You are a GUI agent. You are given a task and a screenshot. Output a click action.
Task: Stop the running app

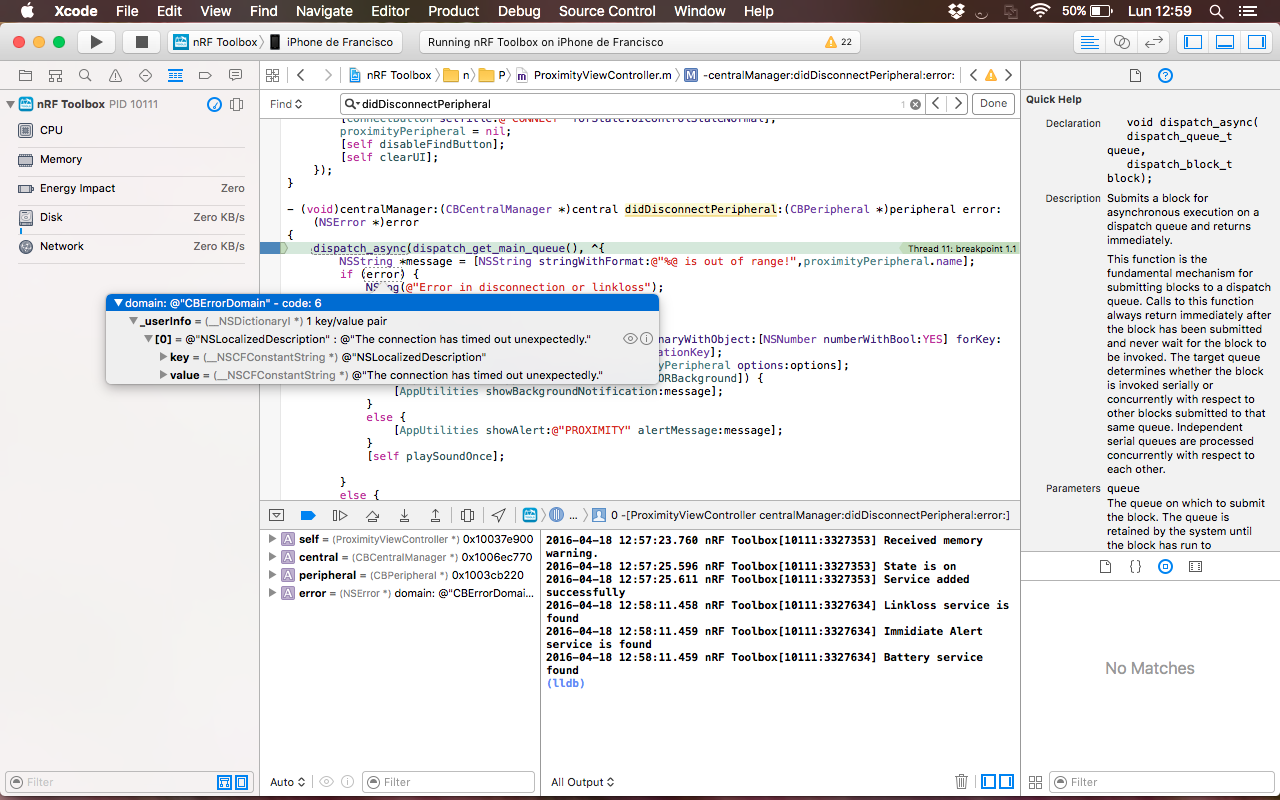click(x=142, y=42)
